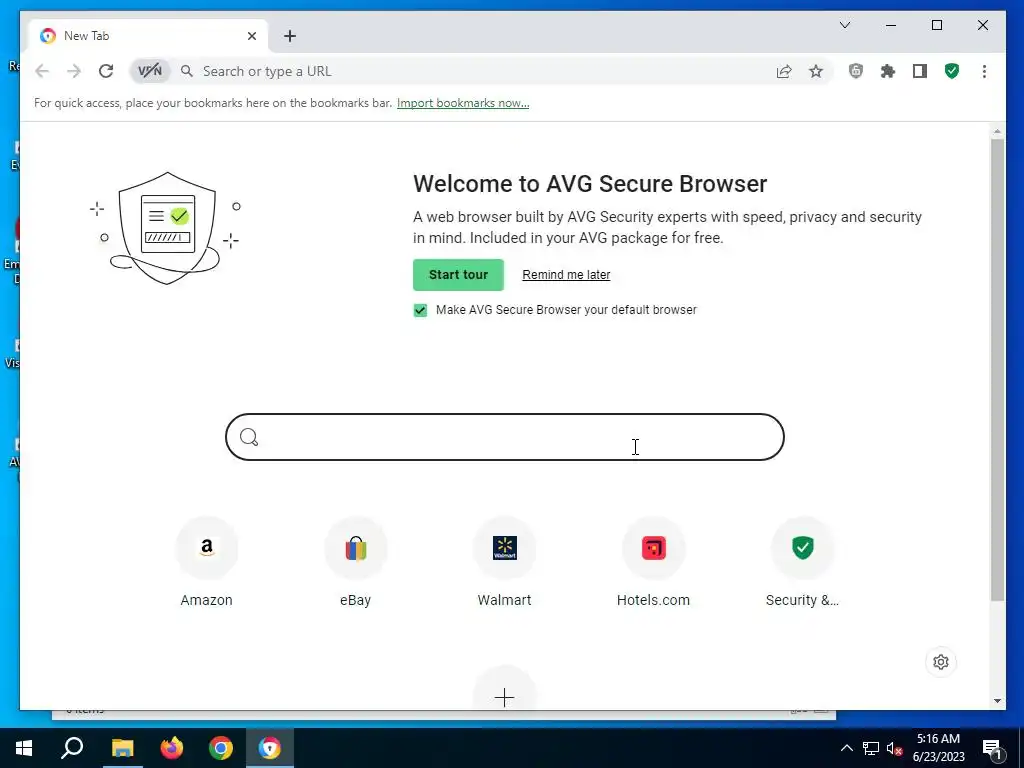Viewport: 1024px width, 768px height.
Task: Open the taskbar clock and date
Action: pos(938,748)
